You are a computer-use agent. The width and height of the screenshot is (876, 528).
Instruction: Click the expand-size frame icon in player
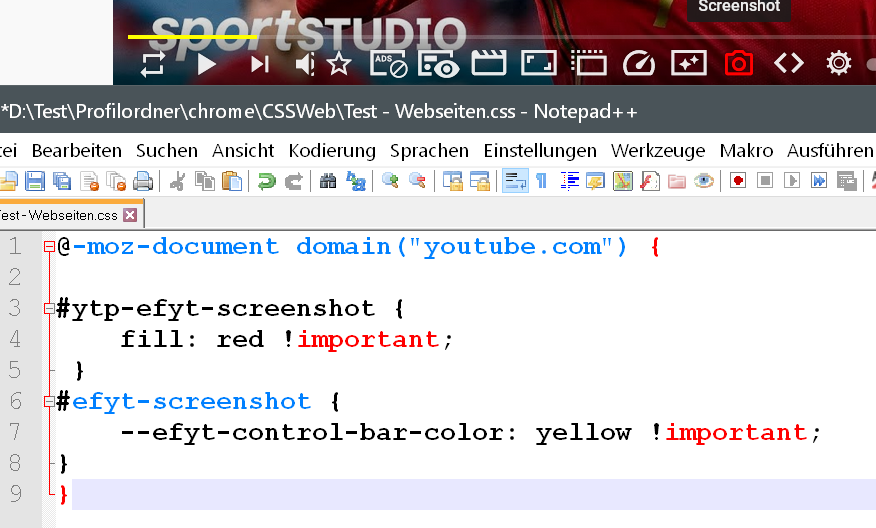(x=539, y=63)
